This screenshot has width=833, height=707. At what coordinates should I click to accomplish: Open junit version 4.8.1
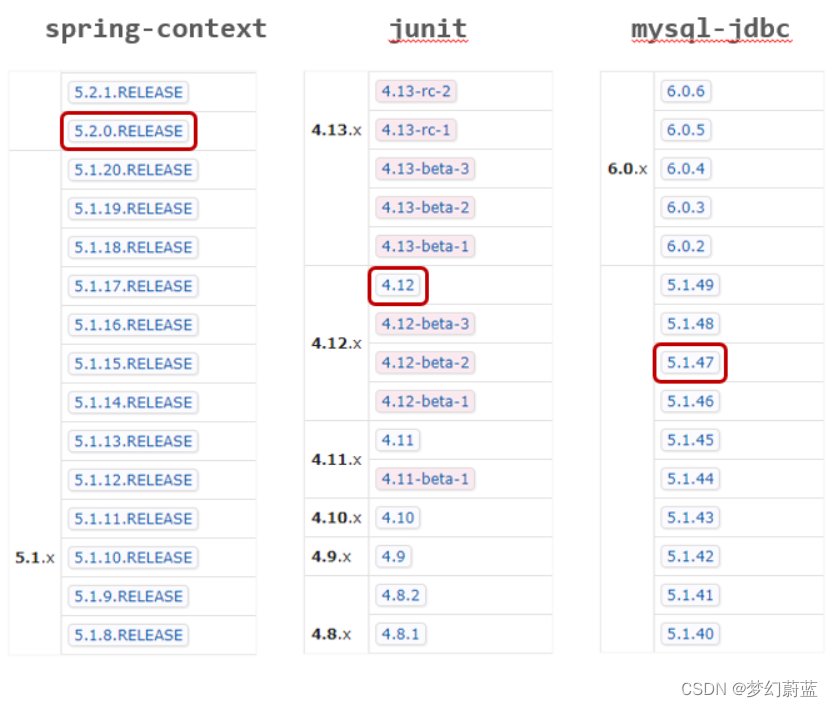click(x=401, y=634)
